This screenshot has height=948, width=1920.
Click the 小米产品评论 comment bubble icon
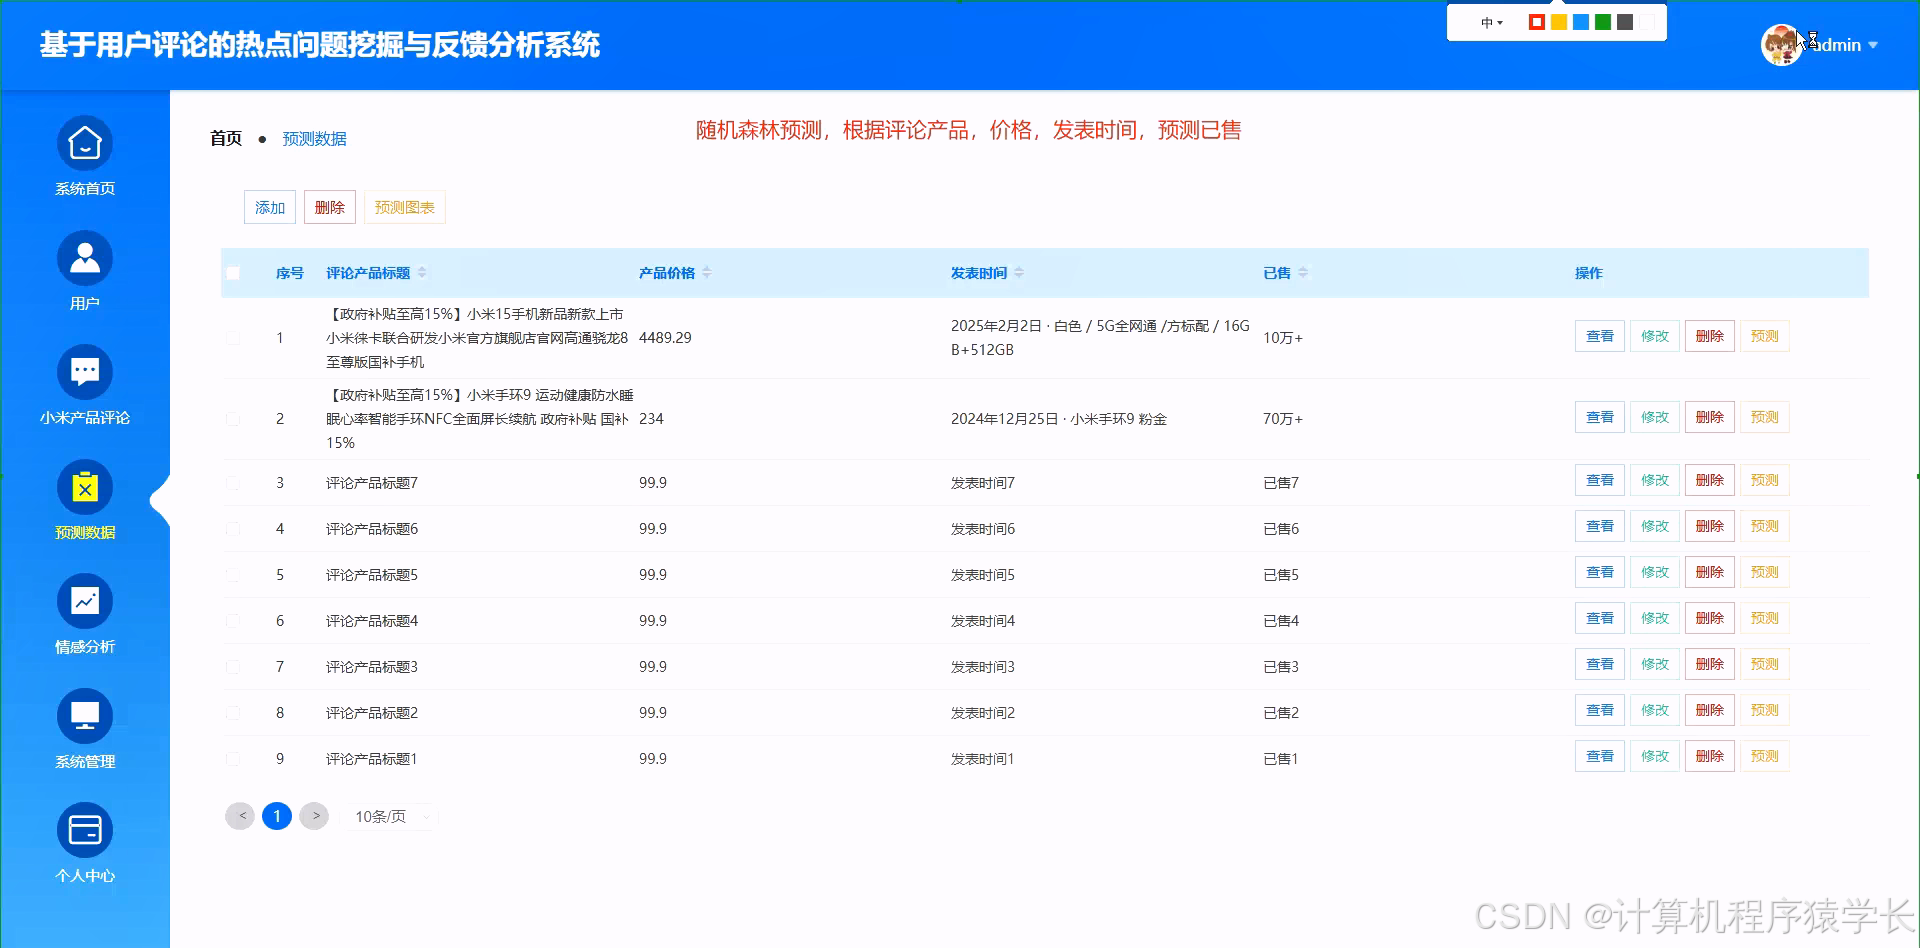point(84,372)
